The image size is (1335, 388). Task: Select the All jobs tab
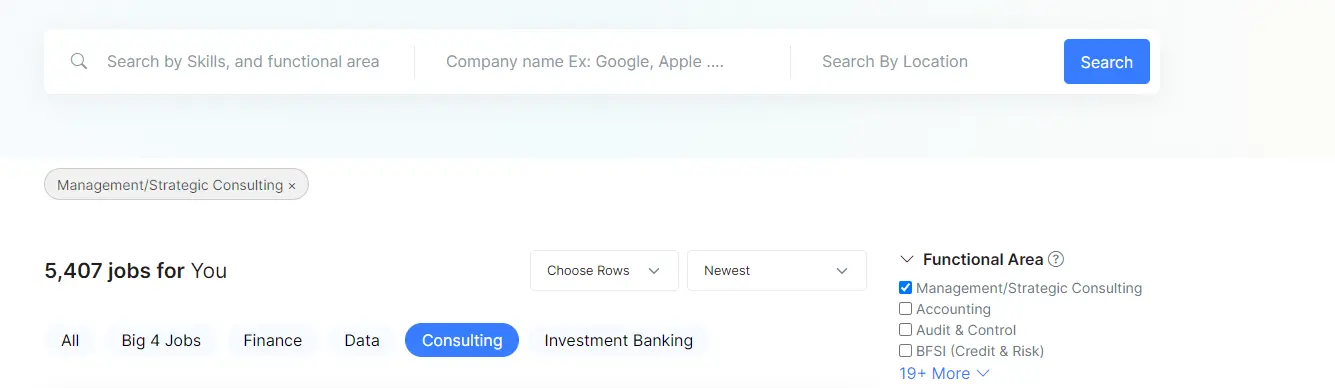point(70,340)
